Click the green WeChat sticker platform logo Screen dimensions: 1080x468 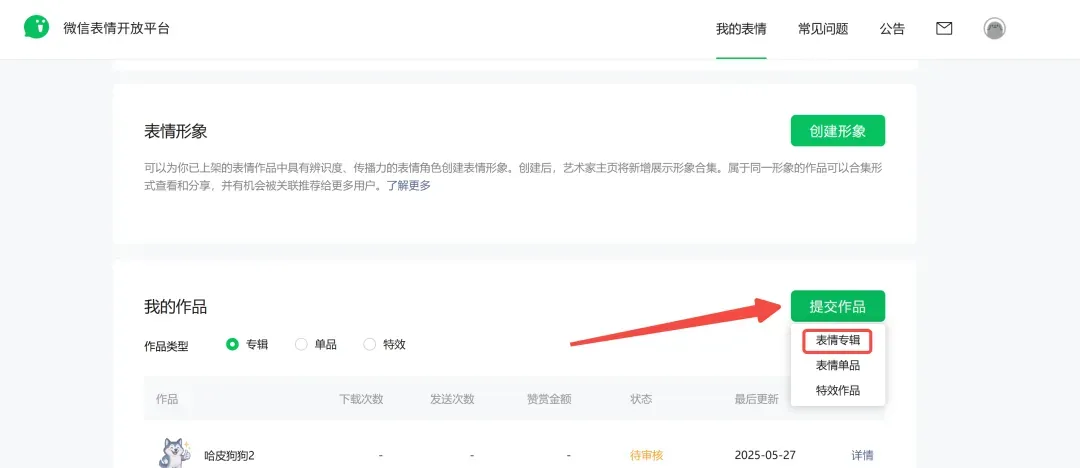click(37, 28)
